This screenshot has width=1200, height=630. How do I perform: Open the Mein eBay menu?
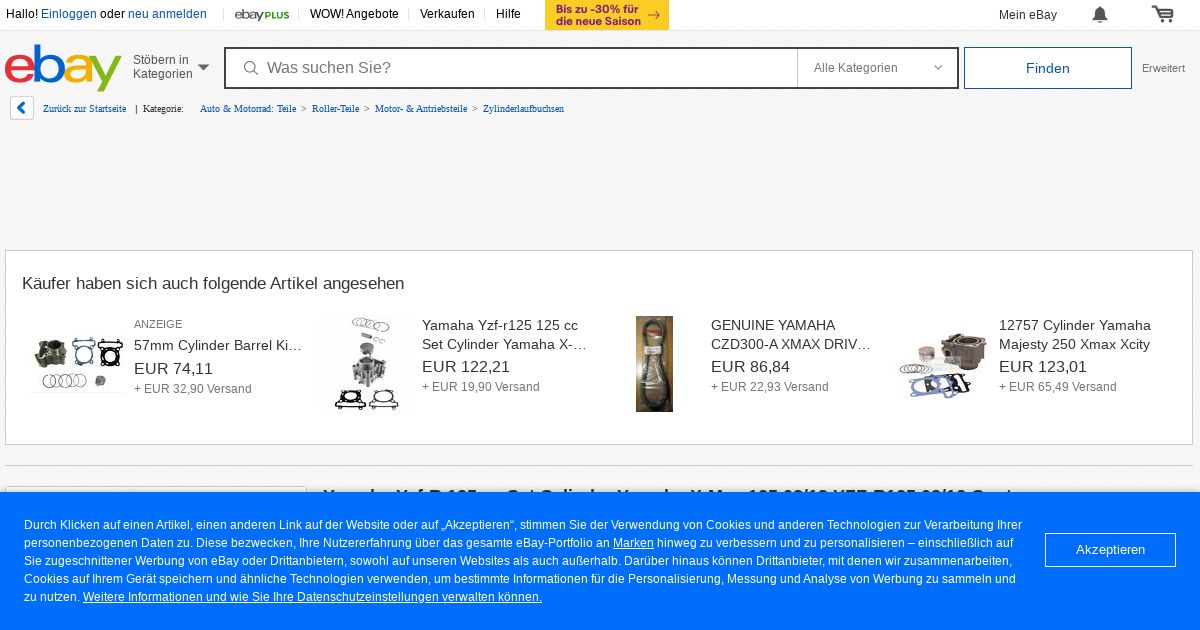1028,14
